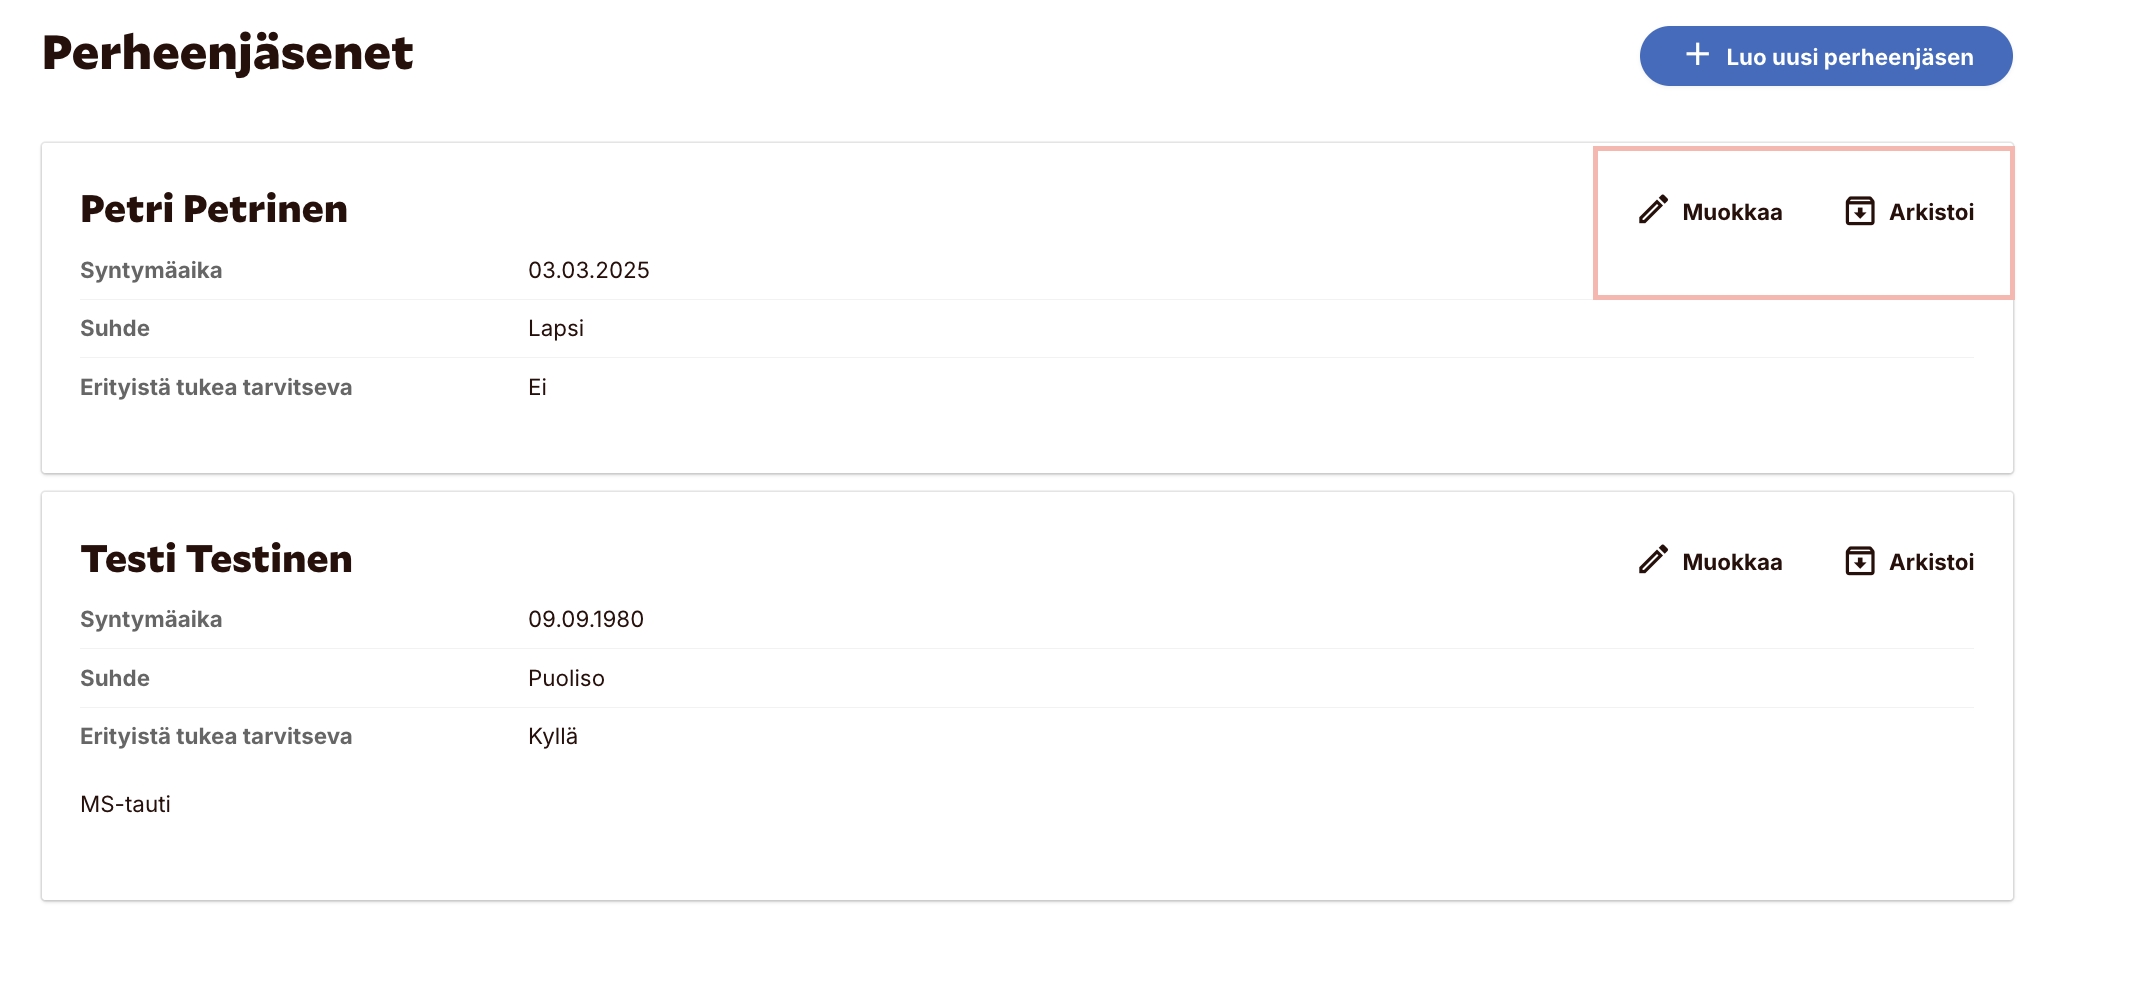Click the Lapsi relationship value
Viewport: 2130px width, 982px height.
[x=556, y=329]
